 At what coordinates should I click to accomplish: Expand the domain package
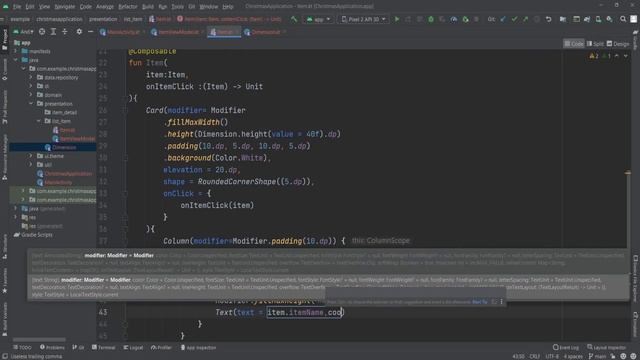coord(31,95)
